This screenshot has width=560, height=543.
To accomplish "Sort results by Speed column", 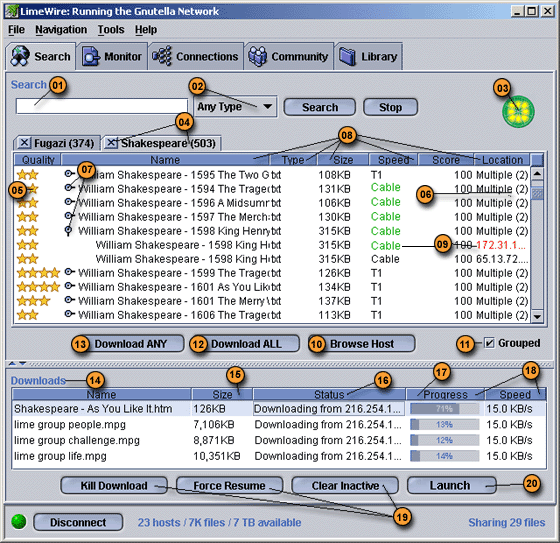I will point(393,160).
